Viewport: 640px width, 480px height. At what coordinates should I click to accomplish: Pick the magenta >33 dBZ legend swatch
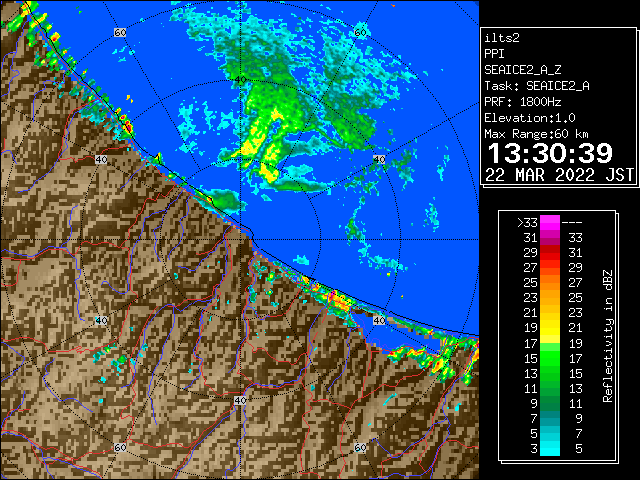tap(550, 223)
